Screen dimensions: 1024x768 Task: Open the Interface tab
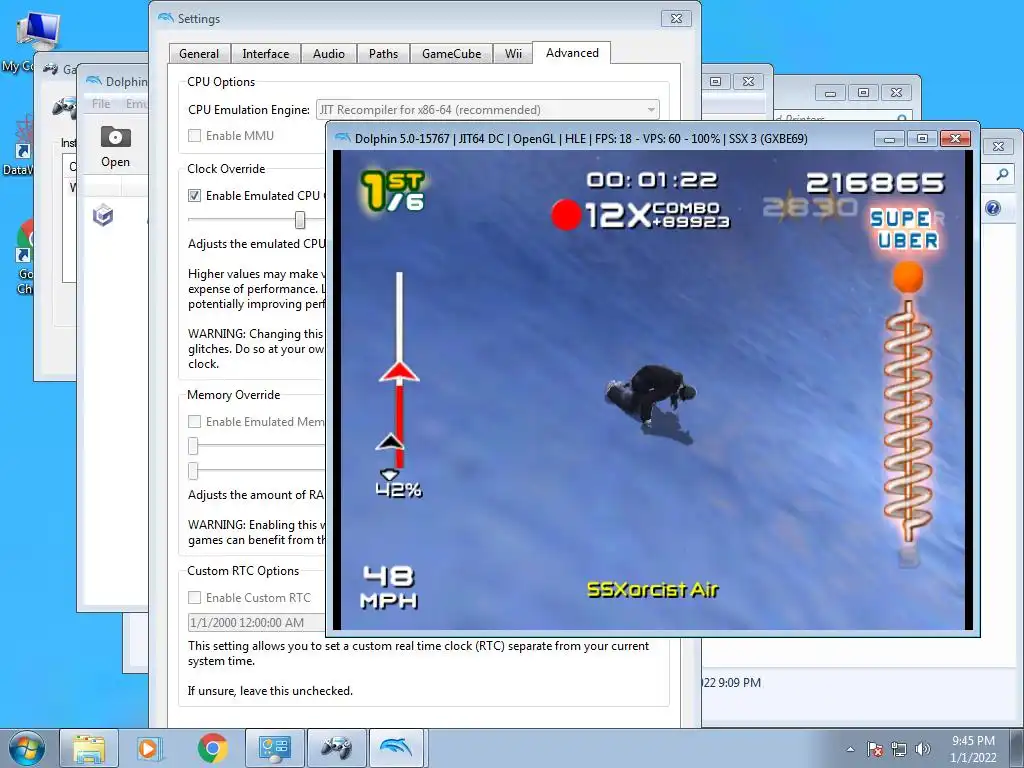click(x=265, y=54)
